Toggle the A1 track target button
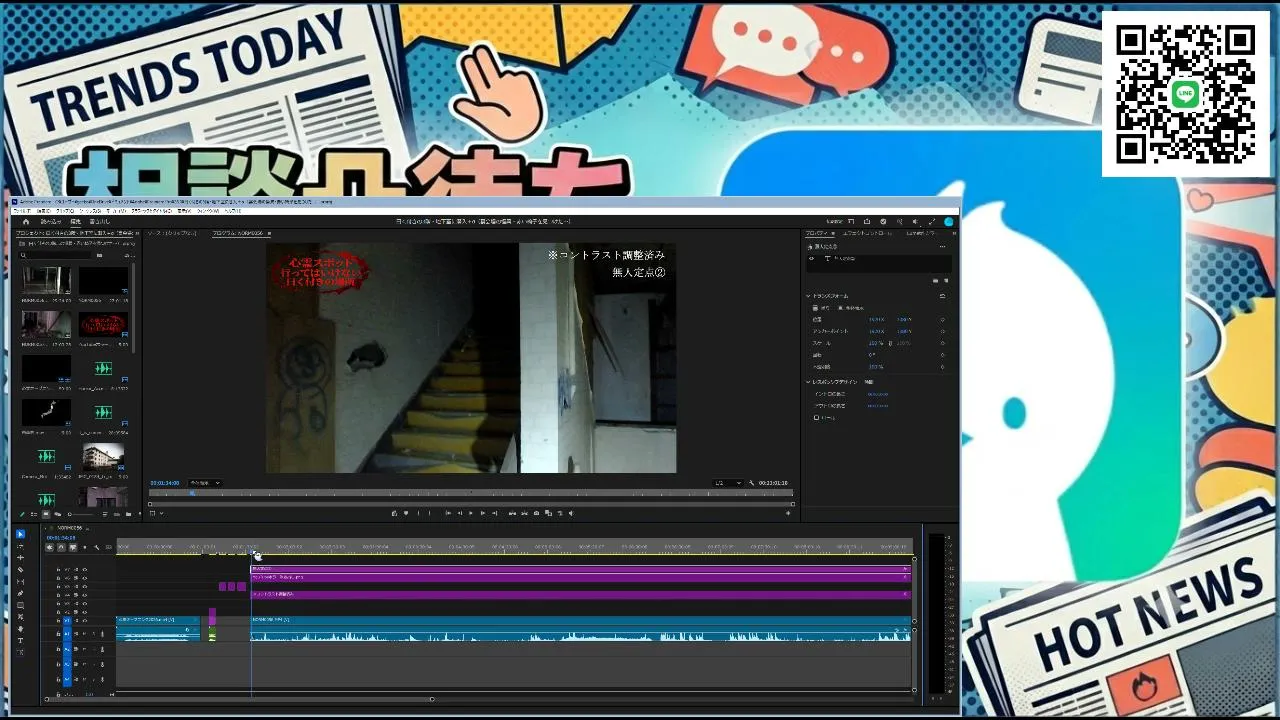Viewport: 1280px width, 720px height. [68, 633]
